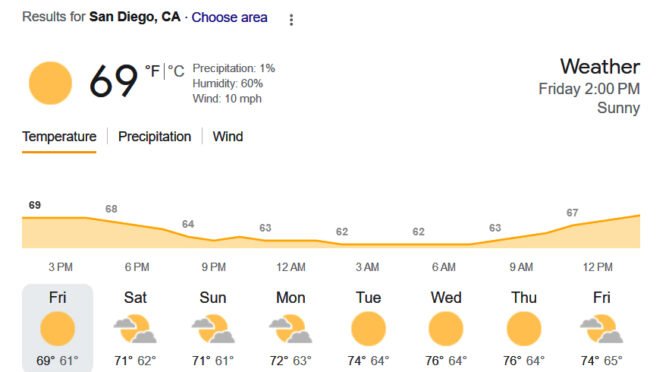The width and height of the screenshot is (672, 372).
Task: Select next Friday's partly cloudy icon
Action: pyautogui.click(x=601, y=329)
